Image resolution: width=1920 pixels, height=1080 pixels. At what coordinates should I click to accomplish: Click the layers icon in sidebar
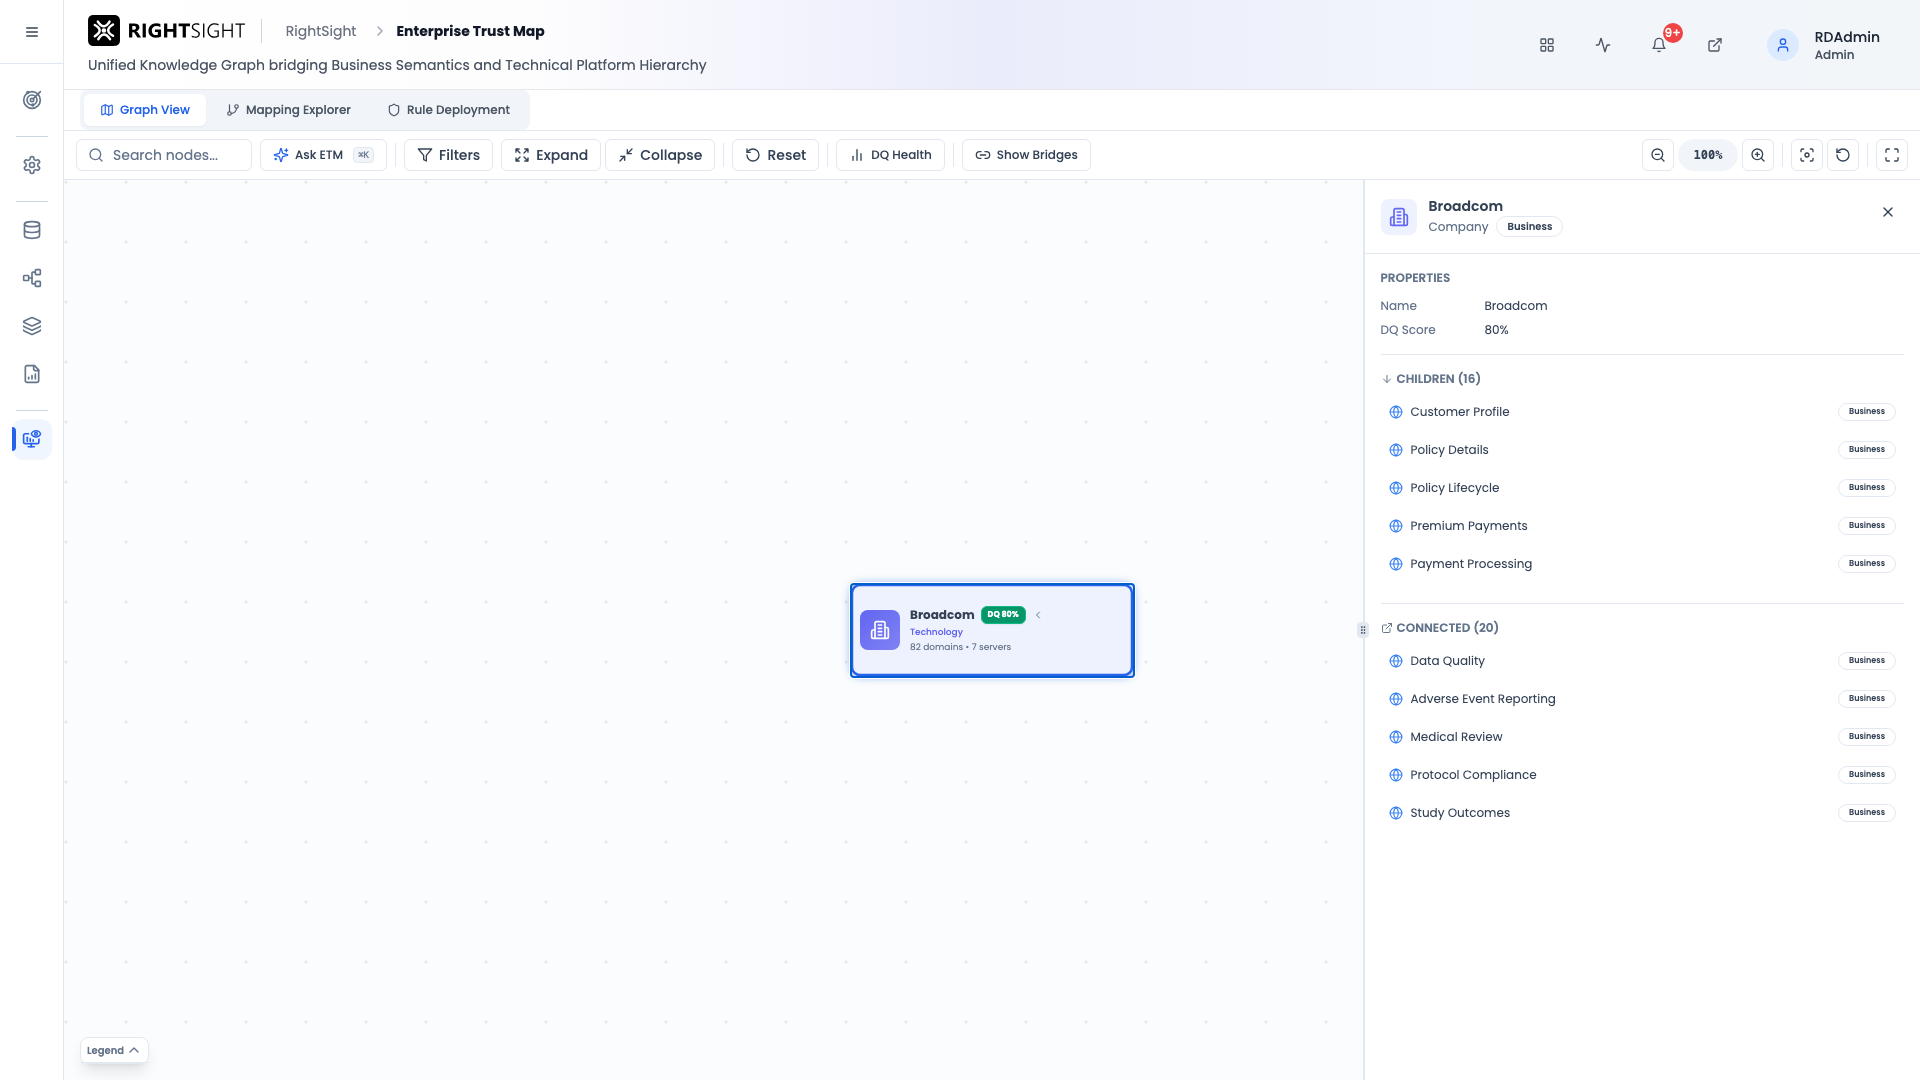pyautogui.click(x=32, y=326)
